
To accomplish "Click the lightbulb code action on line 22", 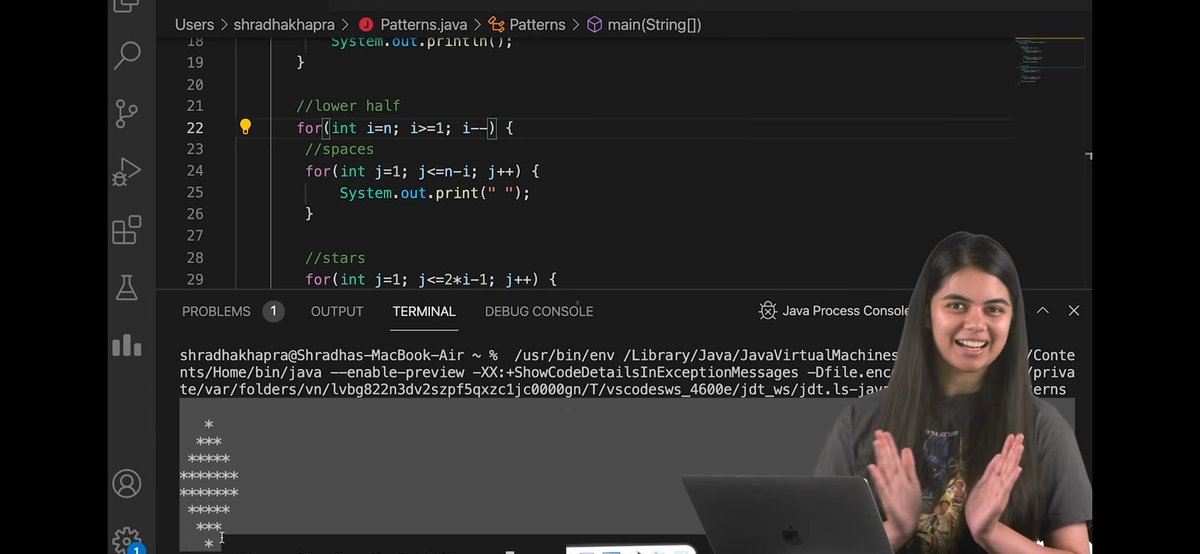I will point(245,127).
